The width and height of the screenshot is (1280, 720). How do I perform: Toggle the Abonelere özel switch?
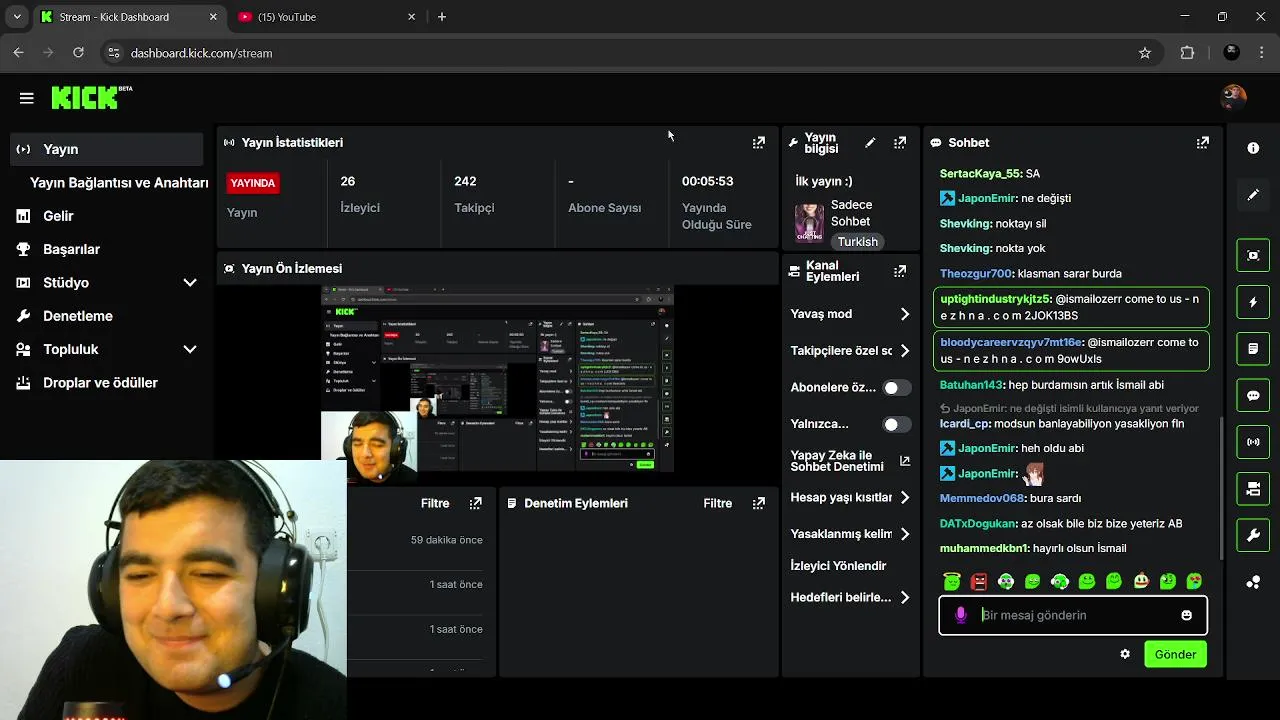[897, 387]
